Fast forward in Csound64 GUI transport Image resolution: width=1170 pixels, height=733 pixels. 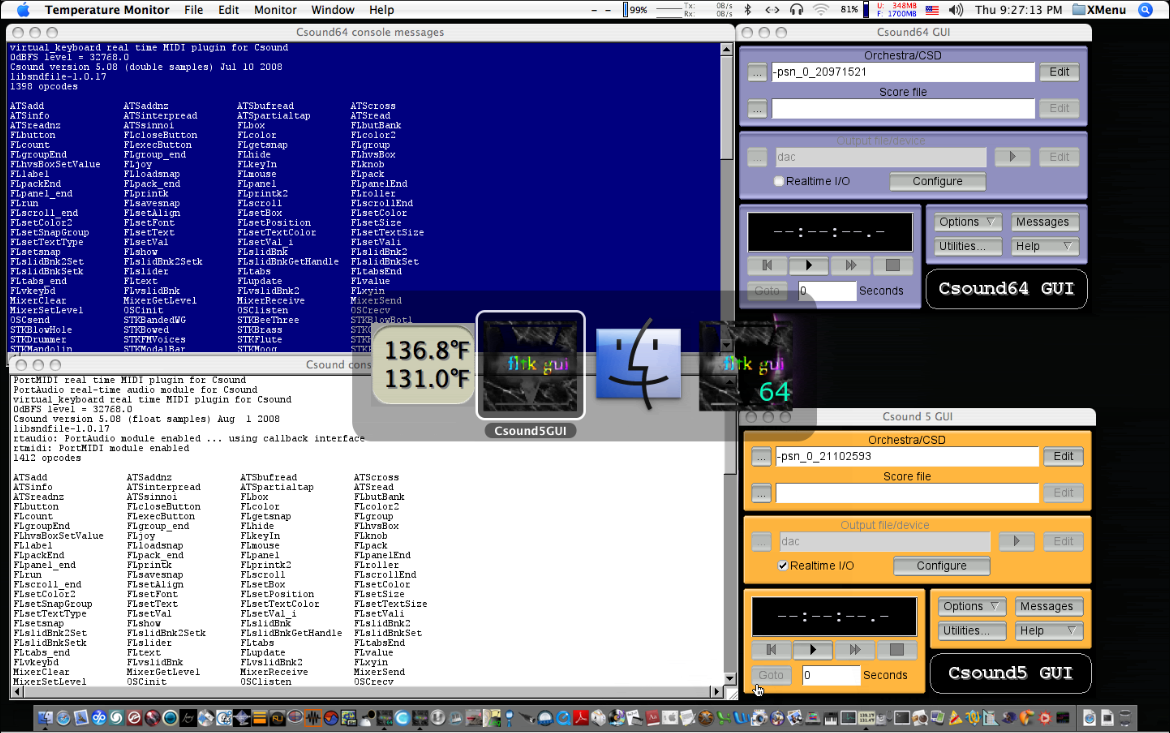[x=851, y=265]
